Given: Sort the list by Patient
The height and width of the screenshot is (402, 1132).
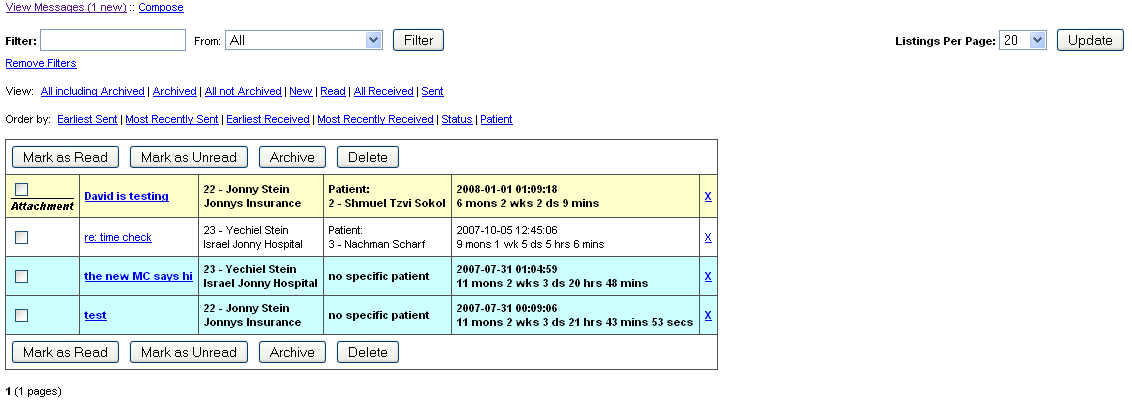Looking at the screenshot, I should coord(496,119).
